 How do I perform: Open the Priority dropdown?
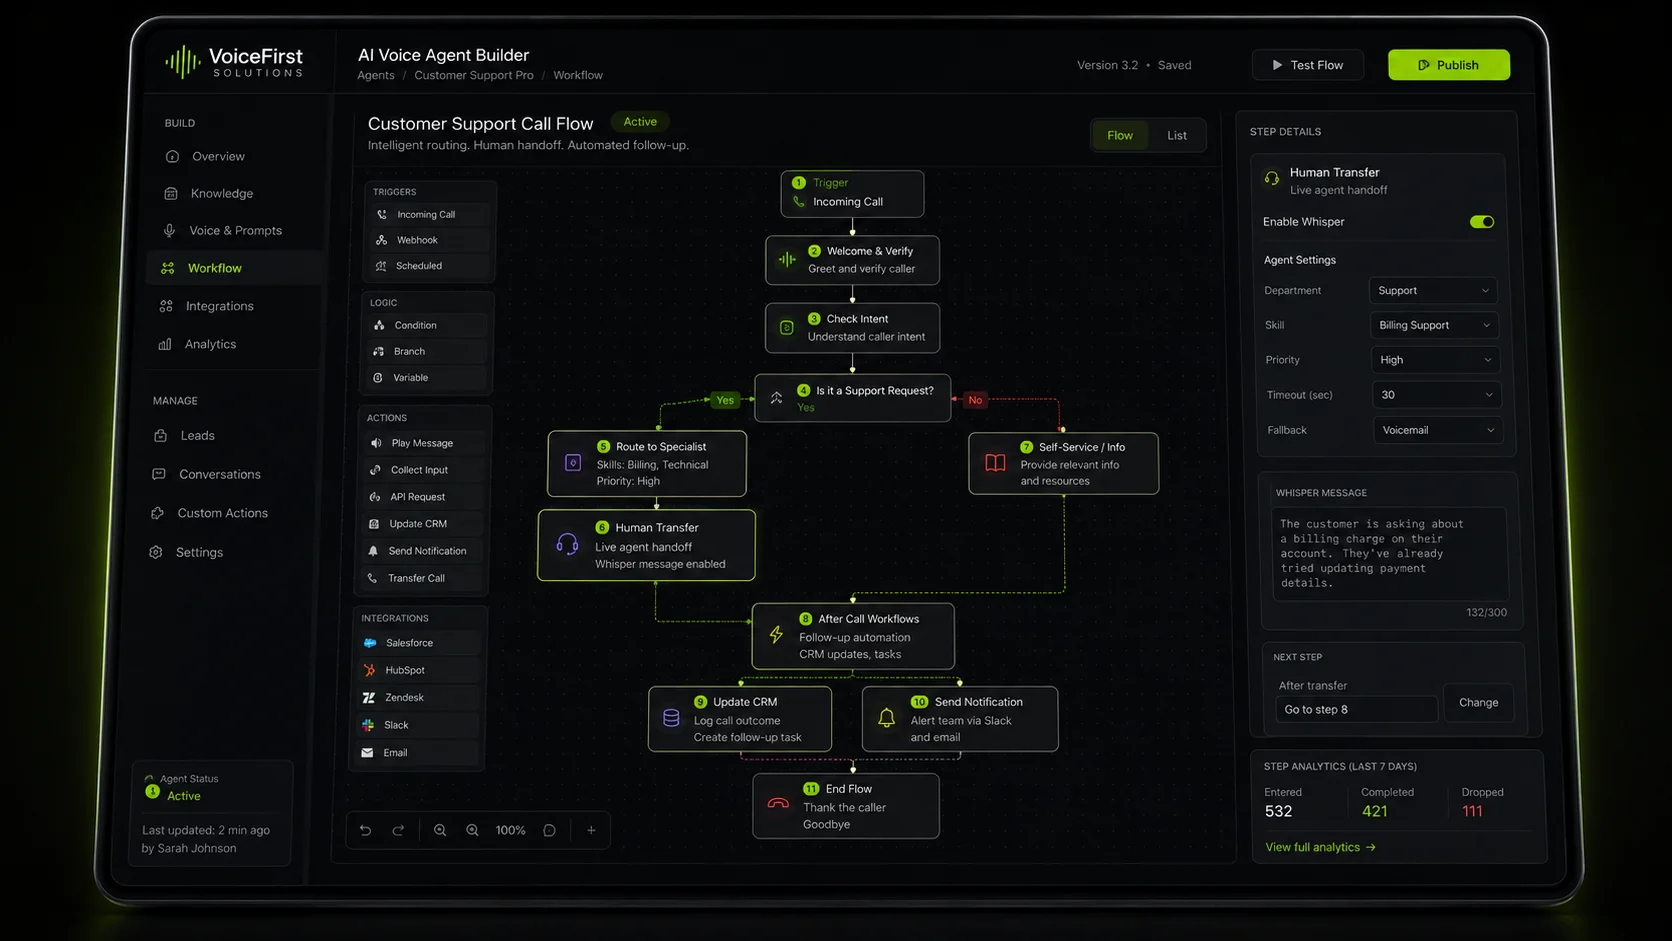tap(1435, 360)
